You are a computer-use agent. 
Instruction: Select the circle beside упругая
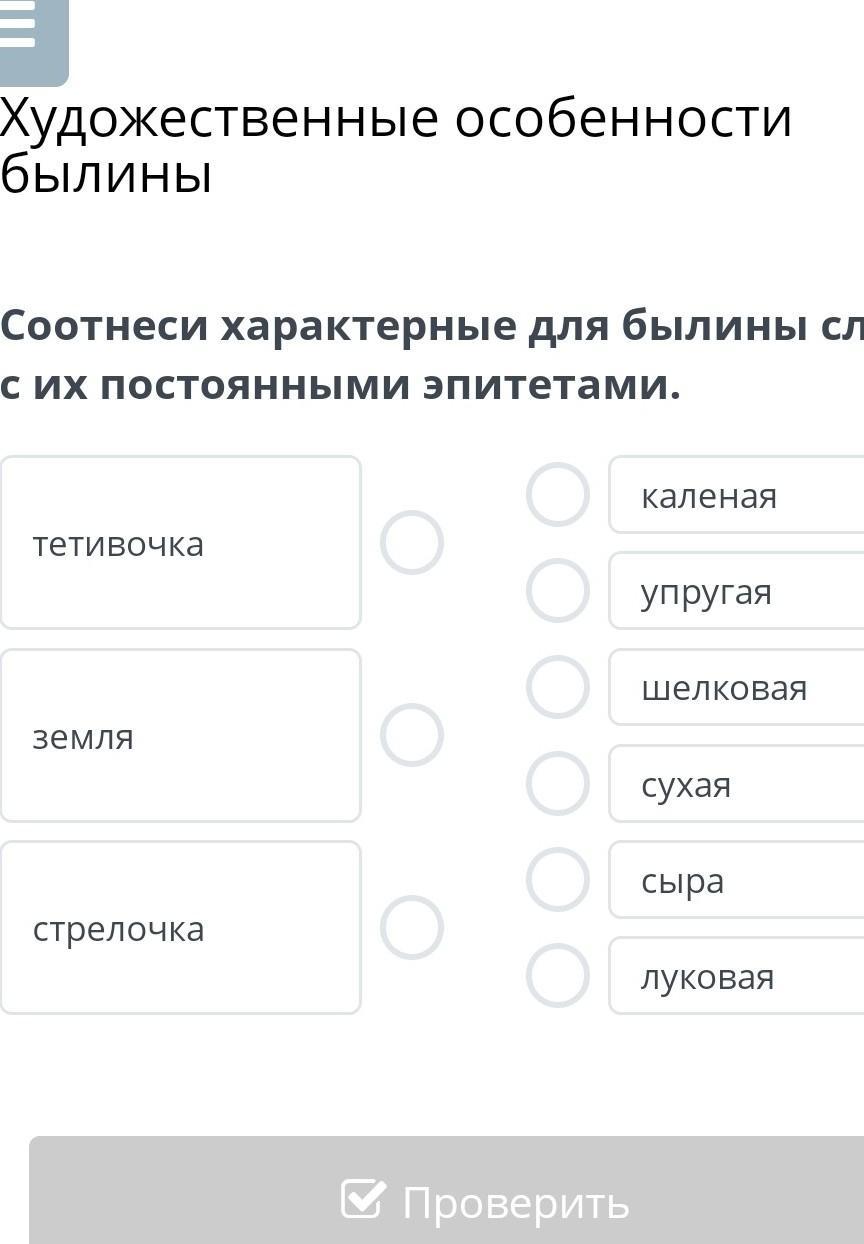click(558, 590)
